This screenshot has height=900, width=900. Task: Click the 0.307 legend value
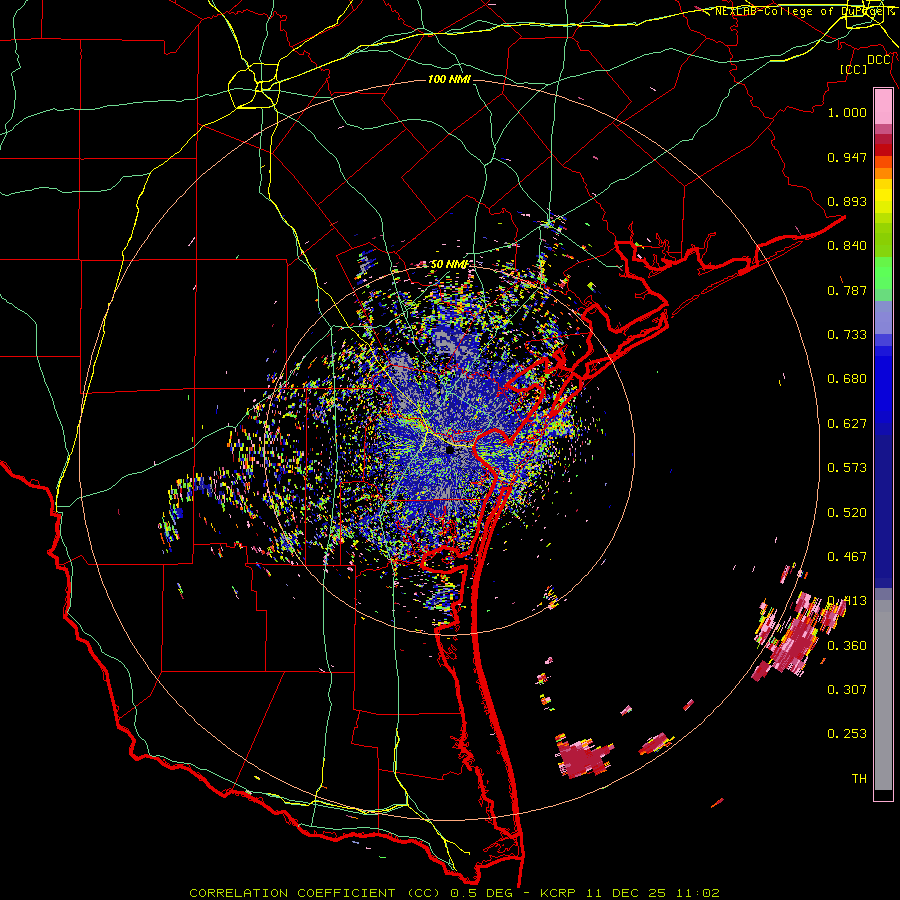[x=847, y=690]
